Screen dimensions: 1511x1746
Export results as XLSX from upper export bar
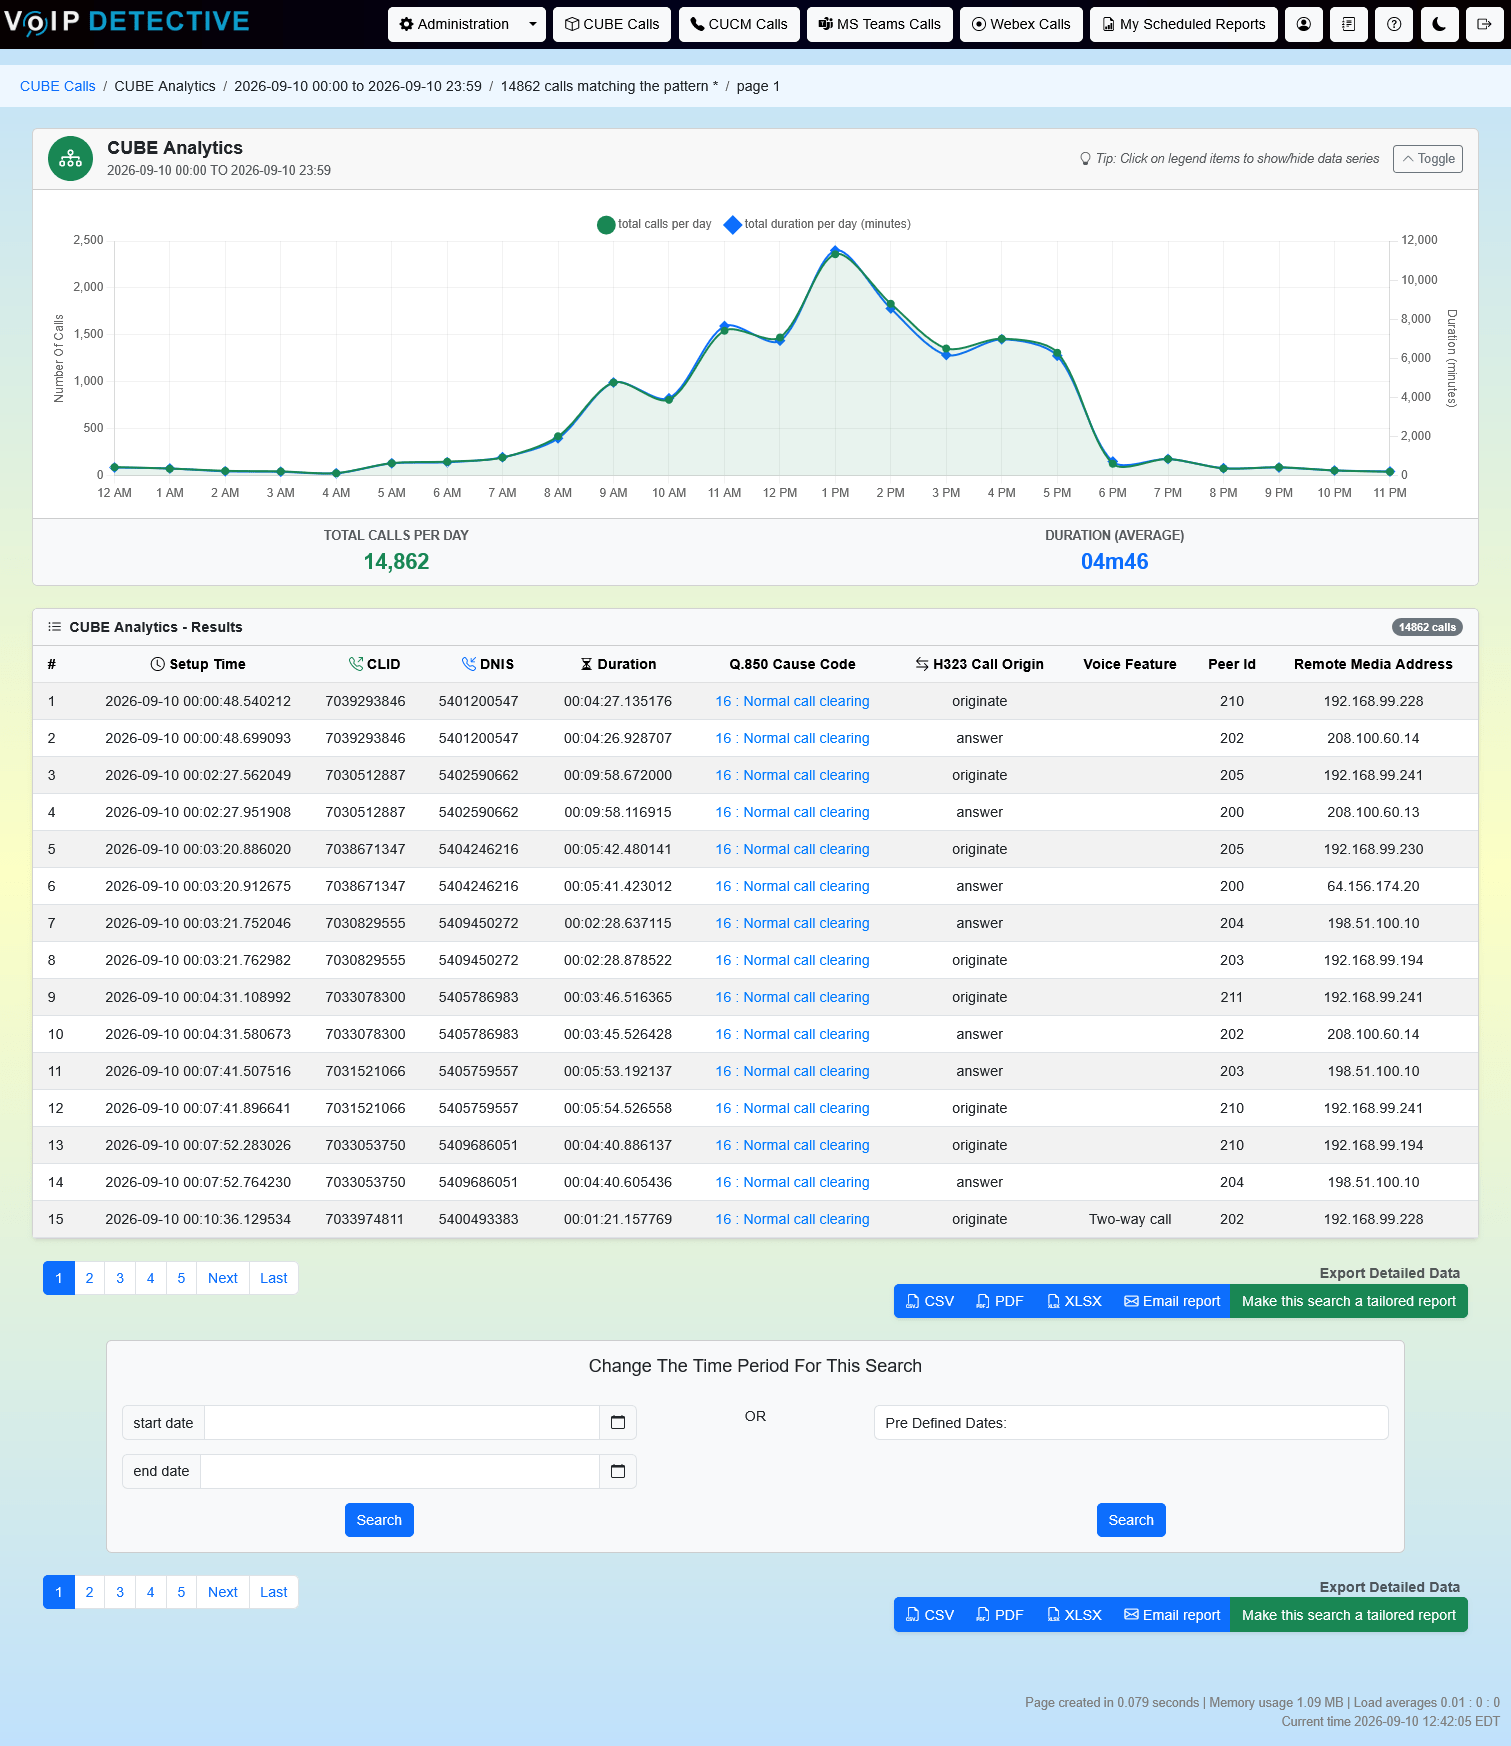coord(1074,1301)
